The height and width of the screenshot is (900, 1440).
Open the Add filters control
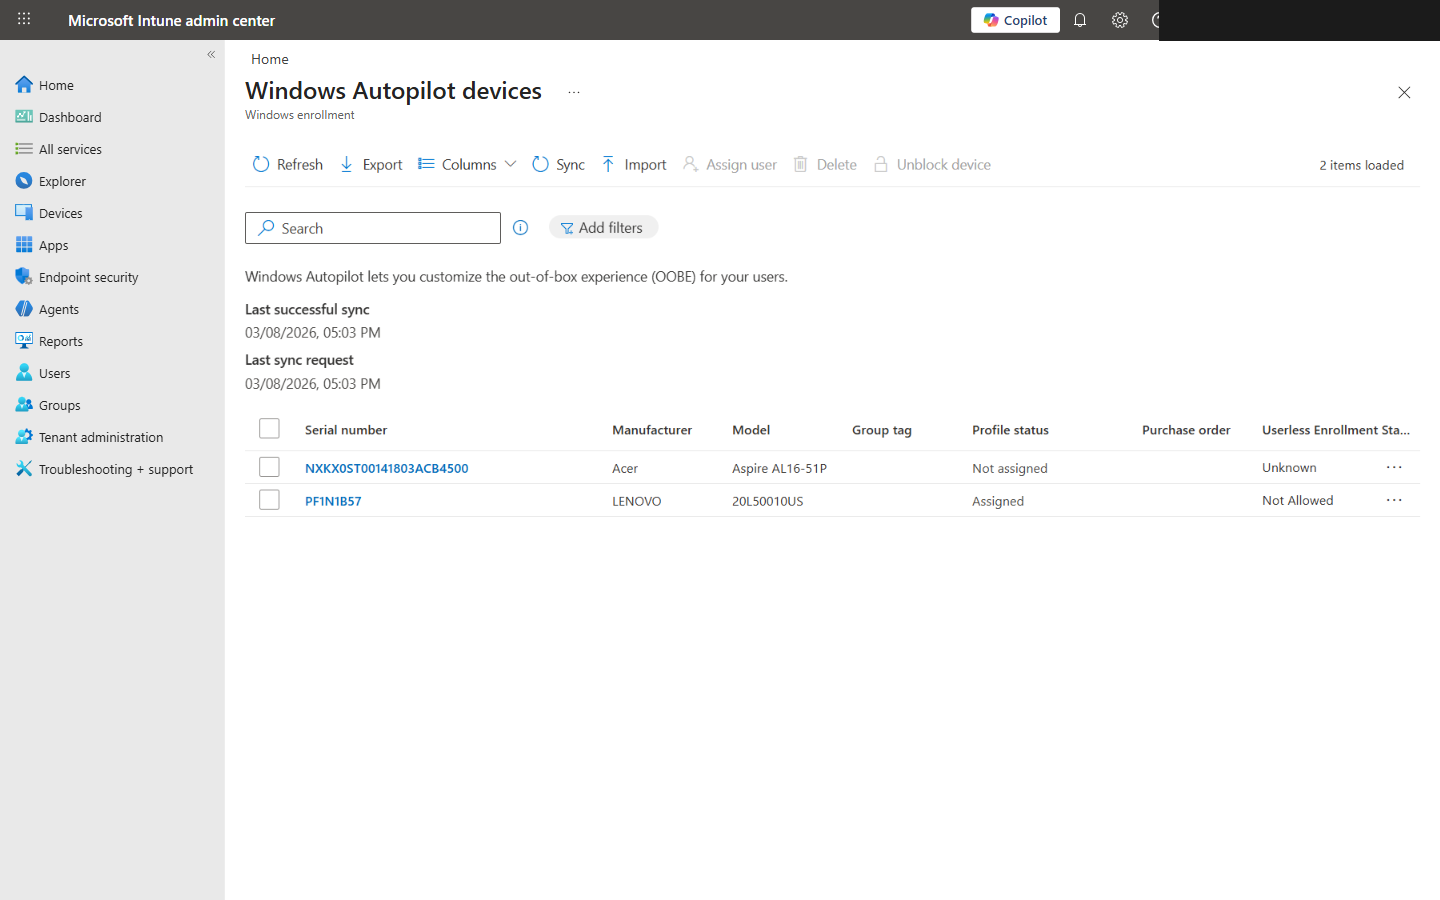pyautogui.click(x=603, y=227)
